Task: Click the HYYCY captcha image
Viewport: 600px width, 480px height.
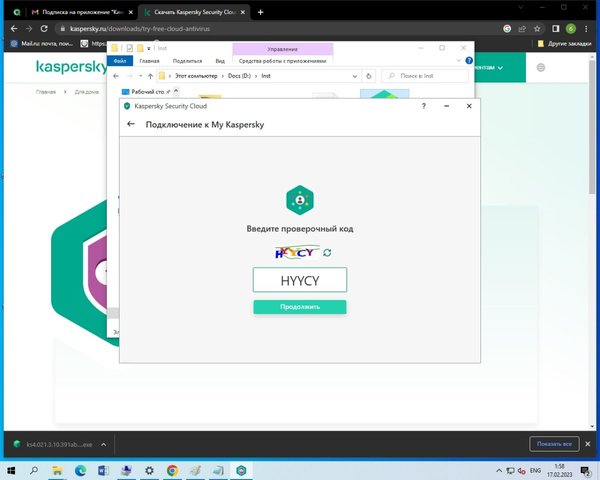Action: (x=297, y=253)
